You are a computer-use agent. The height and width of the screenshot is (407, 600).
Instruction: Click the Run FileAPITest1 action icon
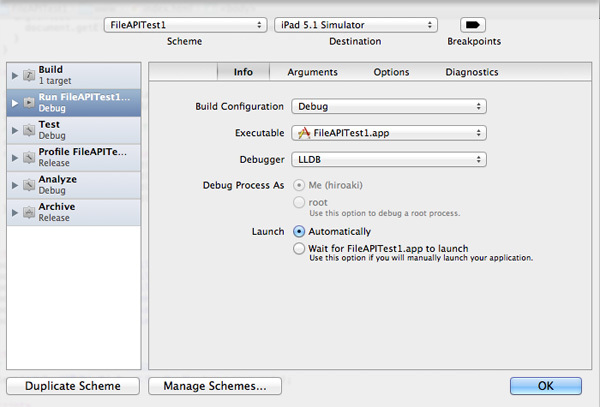click(x=29, y=103)
